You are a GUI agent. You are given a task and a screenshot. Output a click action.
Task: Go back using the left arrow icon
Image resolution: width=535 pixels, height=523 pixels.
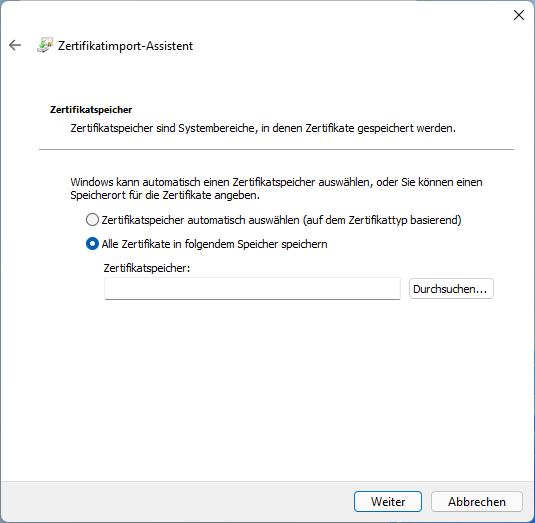pyautogui.click(x=15, y=45)
